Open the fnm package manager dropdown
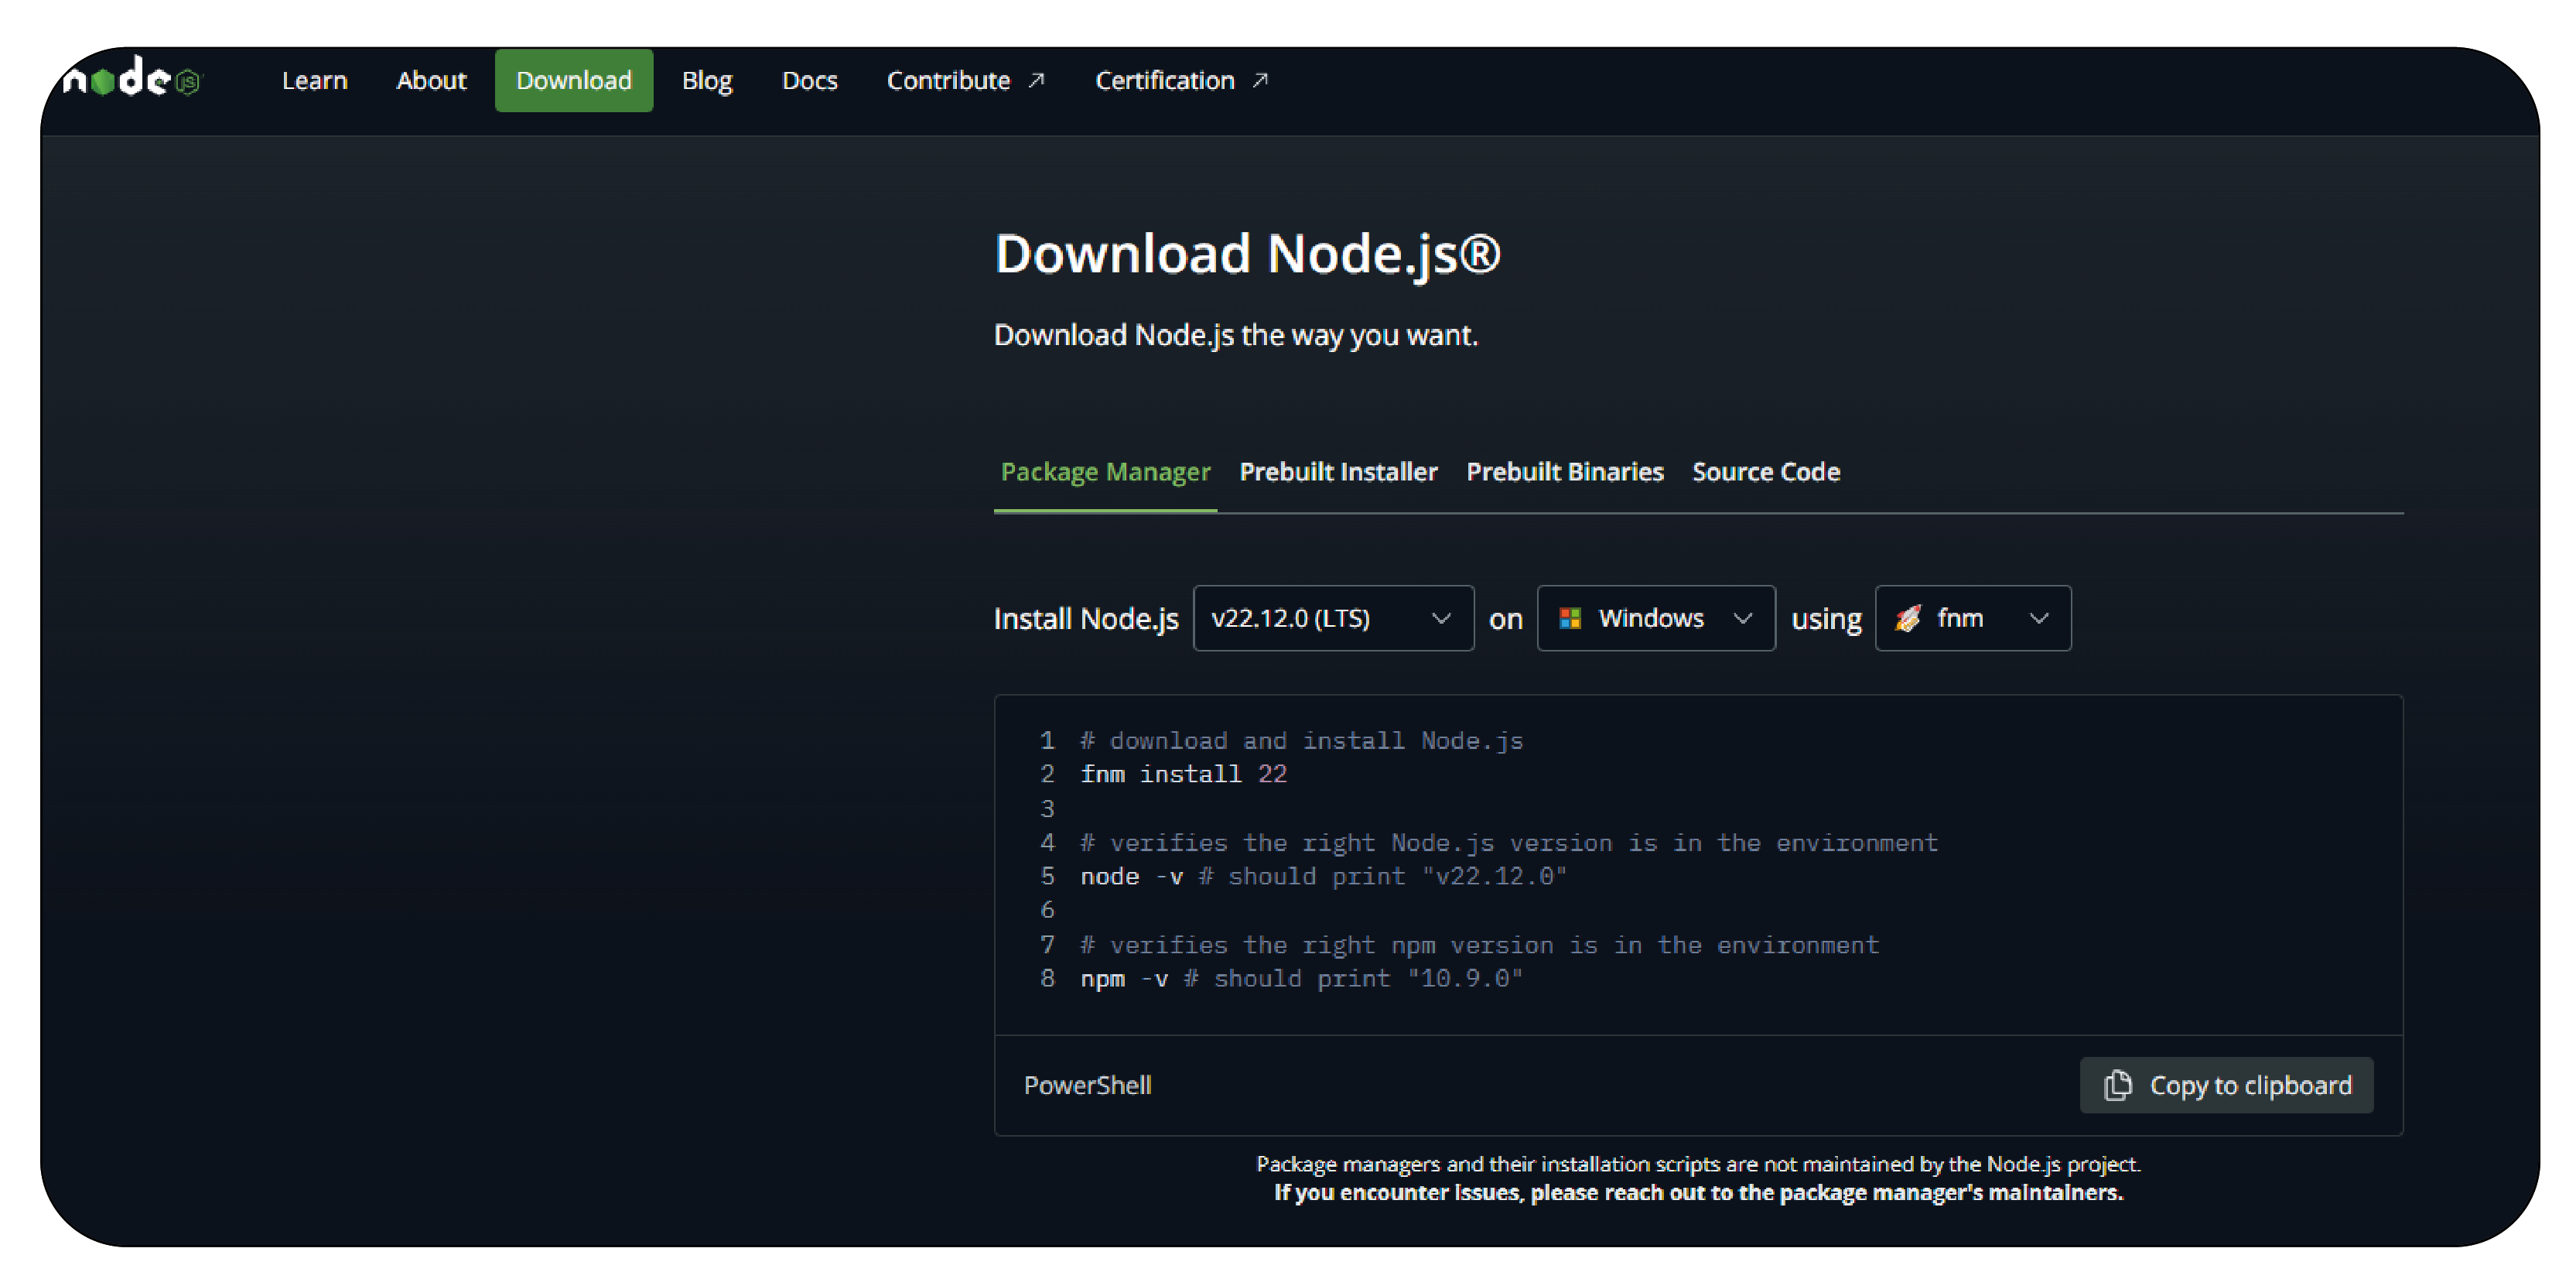This screenshot has height=1279, width=2576. pyautogui.click(x=1973, y=618)
